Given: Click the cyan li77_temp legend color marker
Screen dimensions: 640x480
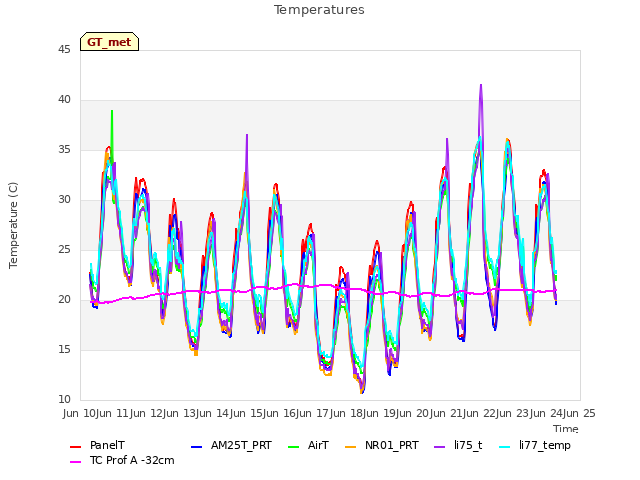Looking at the screenshot, I should click(x=504, y=447).
